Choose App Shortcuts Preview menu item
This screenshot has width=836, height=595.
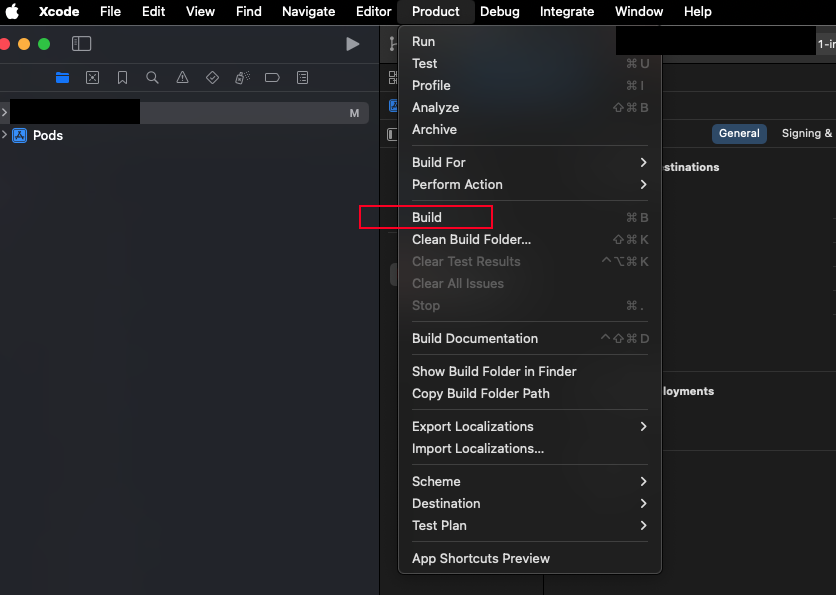tap(530, 558)
